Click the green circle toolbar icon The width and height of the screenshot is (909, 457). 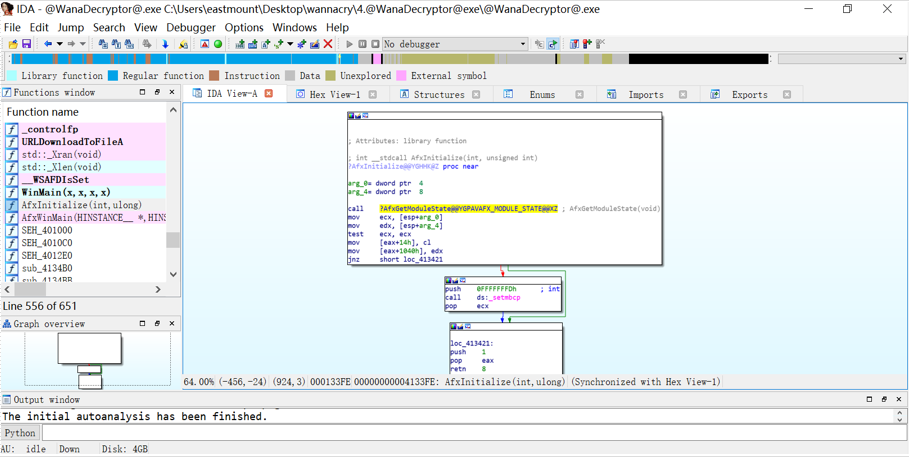(218, 44)
